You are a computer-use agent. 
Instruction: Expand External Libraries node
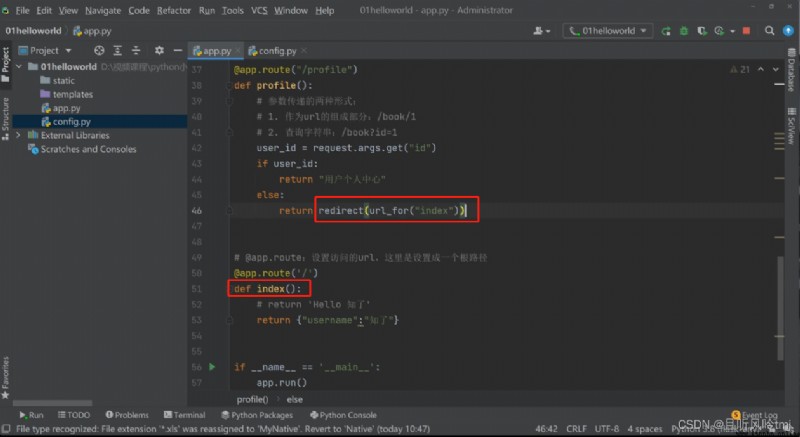pyautogui.click(x=19, y=136)
